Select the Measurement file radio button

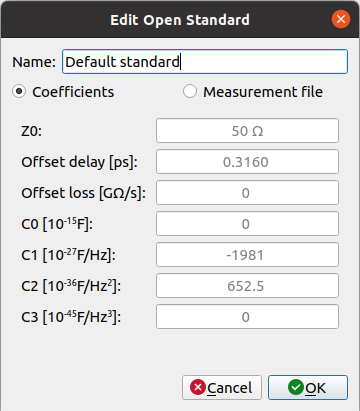point(190,91)
